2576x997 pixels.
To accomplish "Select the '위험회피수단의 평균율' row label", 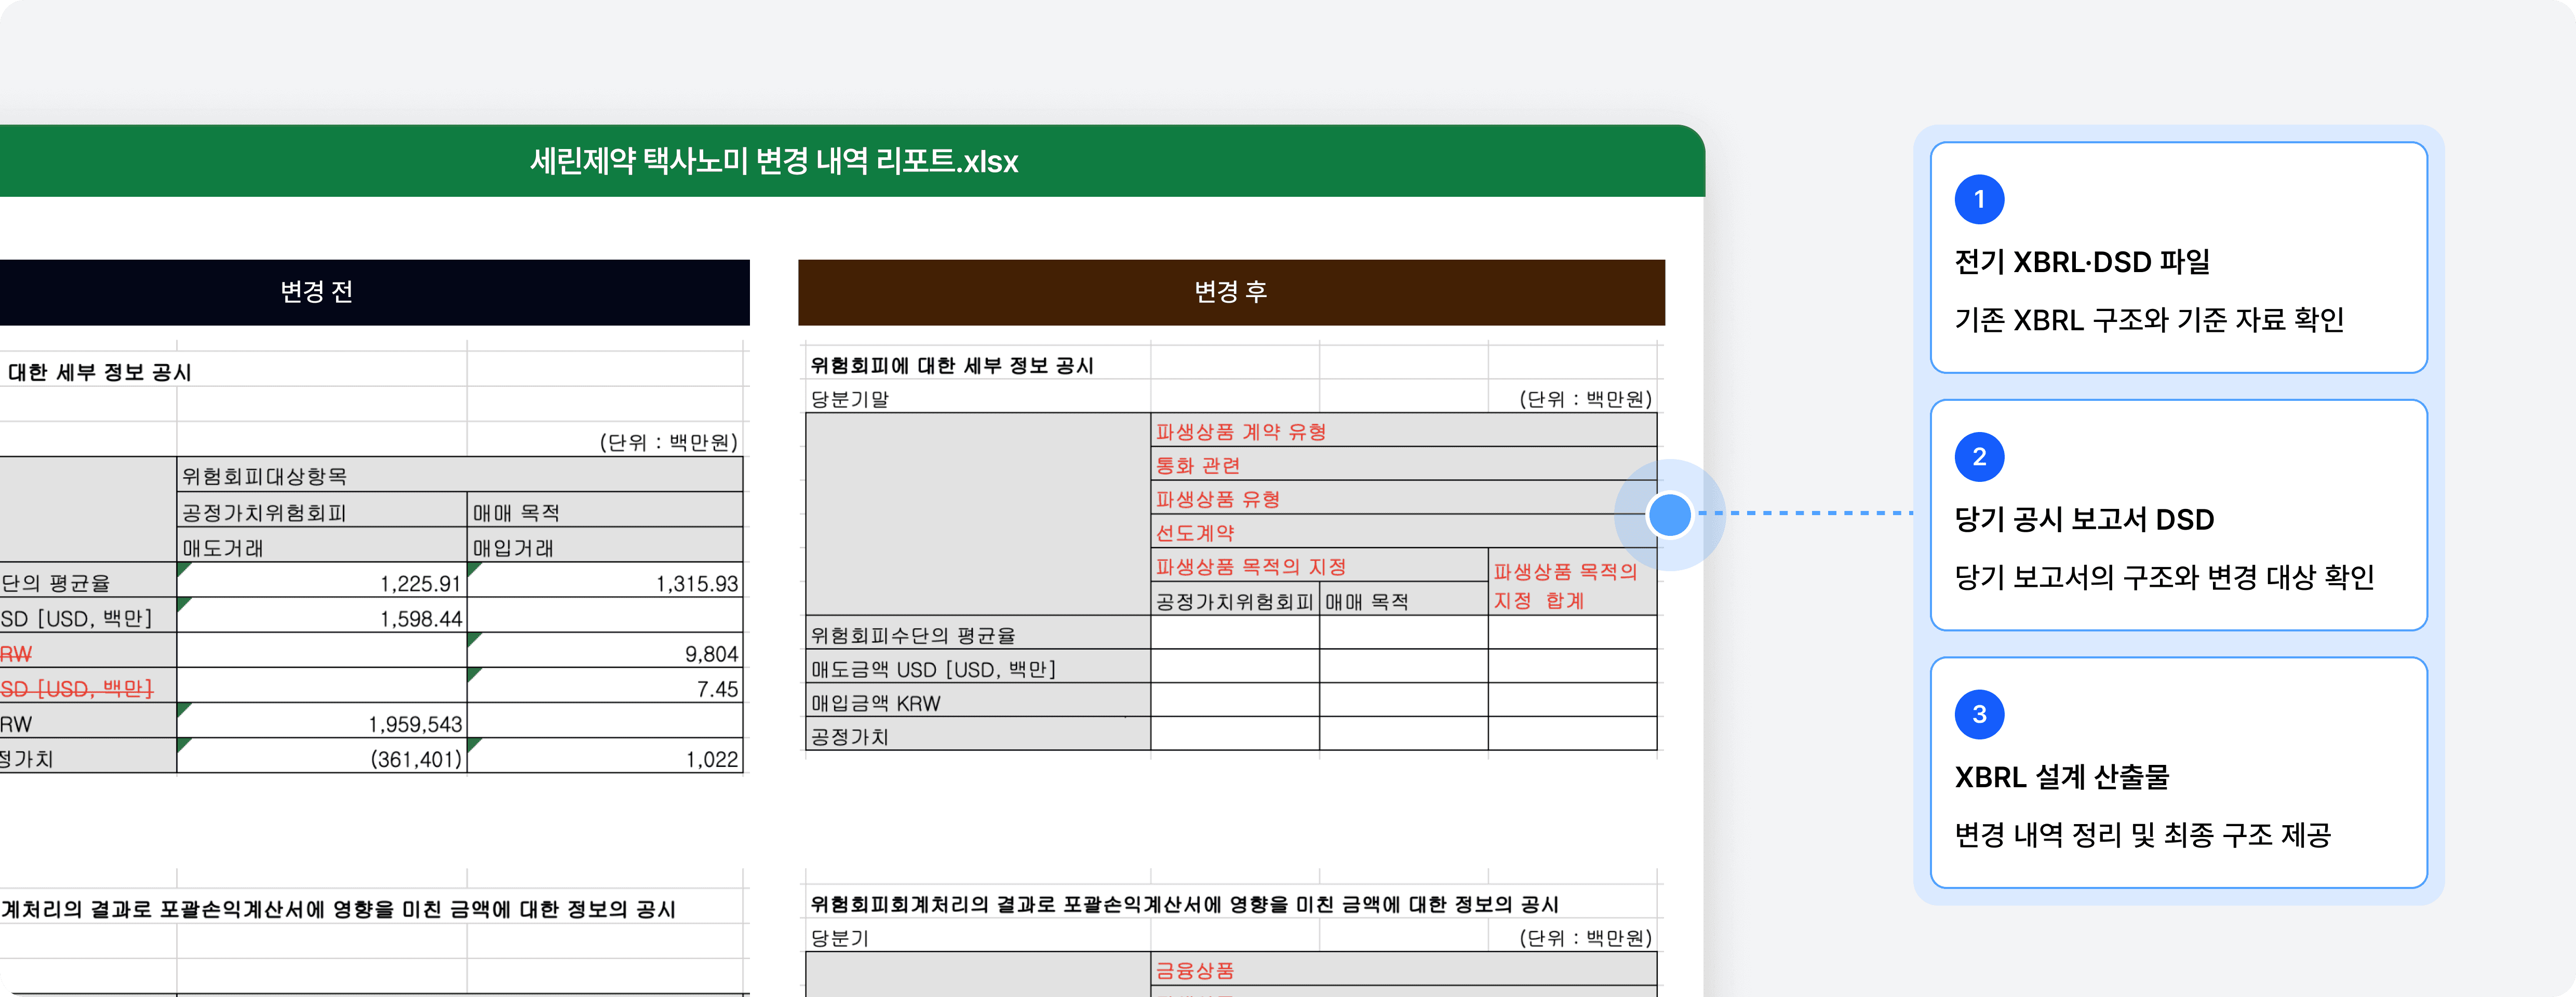I will coord(978,633).
